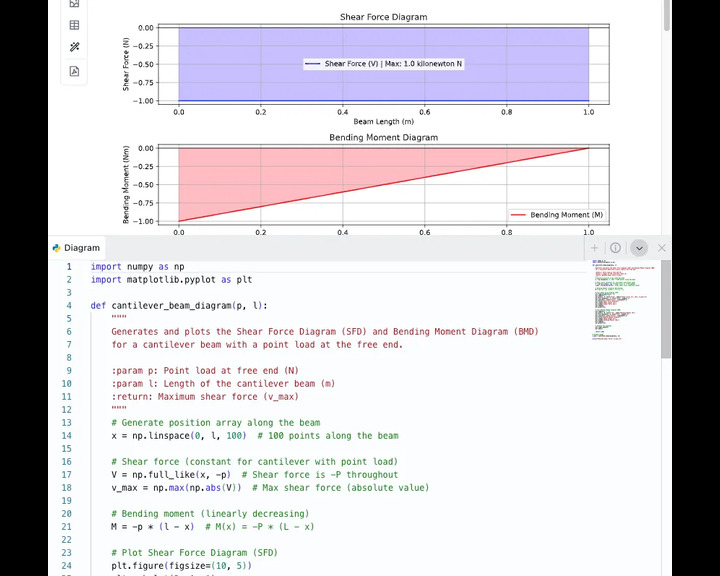
Task: Click the code editor vertical scrollbar
Action: (666, 309)
